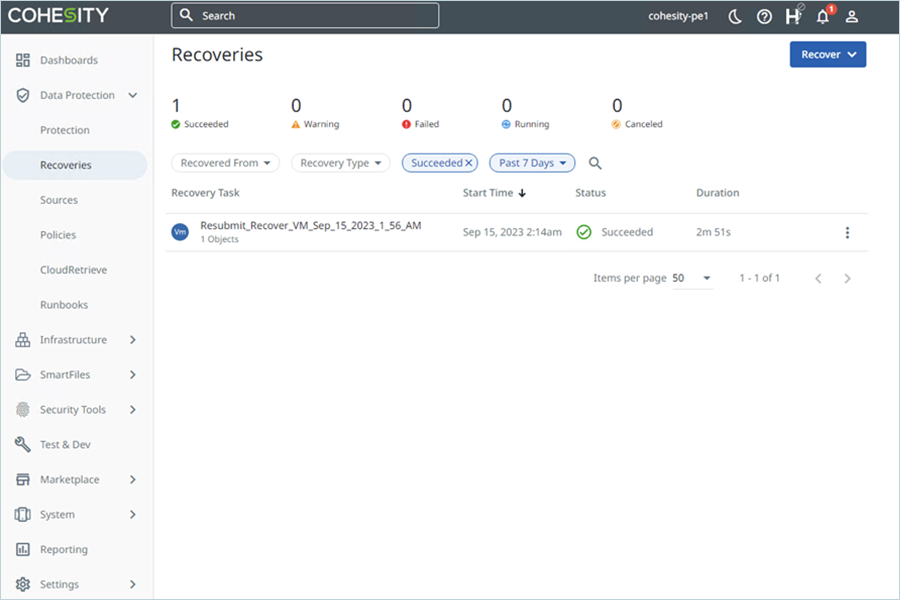Open the Past 7 Days dropdown

click(x=532, y=163)
